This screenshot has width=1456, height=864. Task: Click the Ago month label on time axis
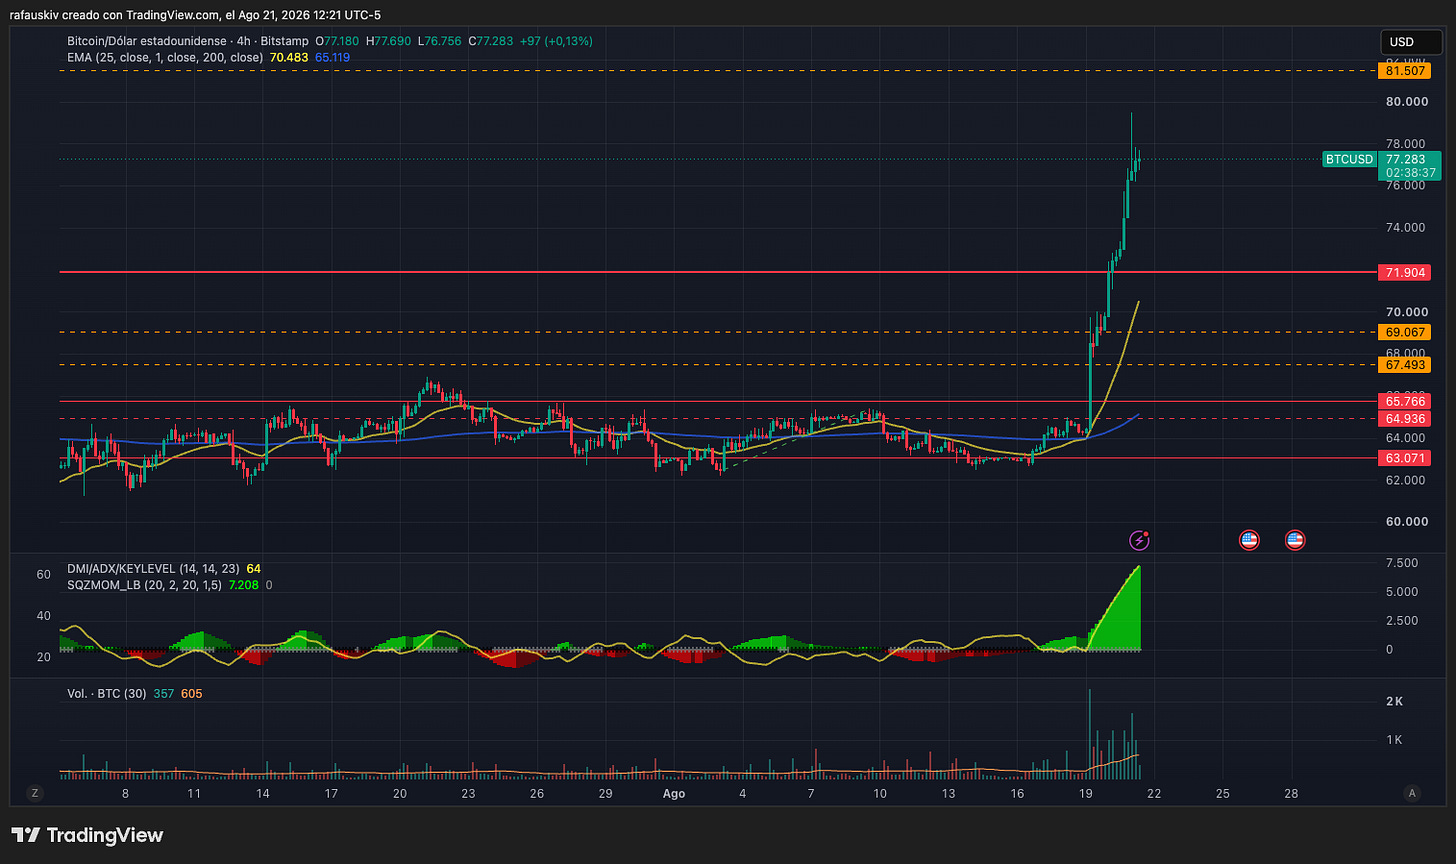pos(674,793)
